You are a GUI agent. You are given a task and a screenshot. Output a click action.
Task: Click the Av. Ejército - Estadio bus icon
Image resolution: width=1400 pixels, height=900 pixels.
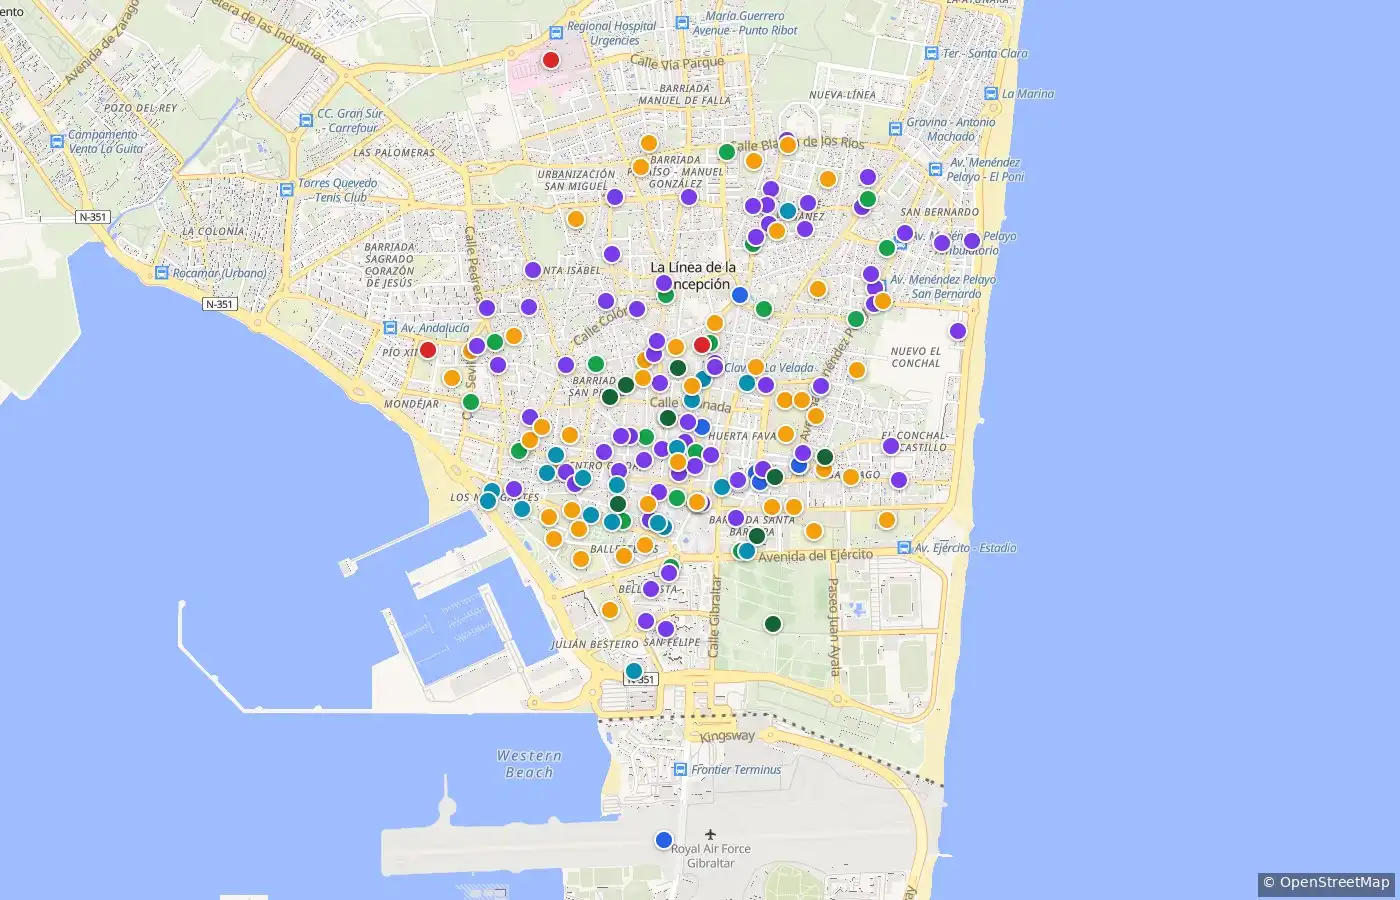point(904,548)
